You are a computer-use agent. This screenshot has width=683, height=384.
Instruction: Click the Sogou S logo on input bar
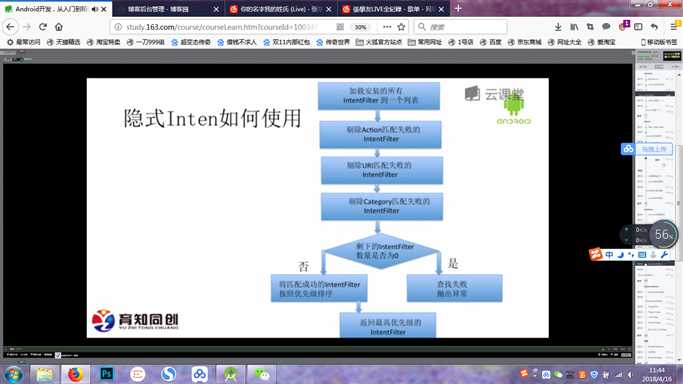point(595,254)
